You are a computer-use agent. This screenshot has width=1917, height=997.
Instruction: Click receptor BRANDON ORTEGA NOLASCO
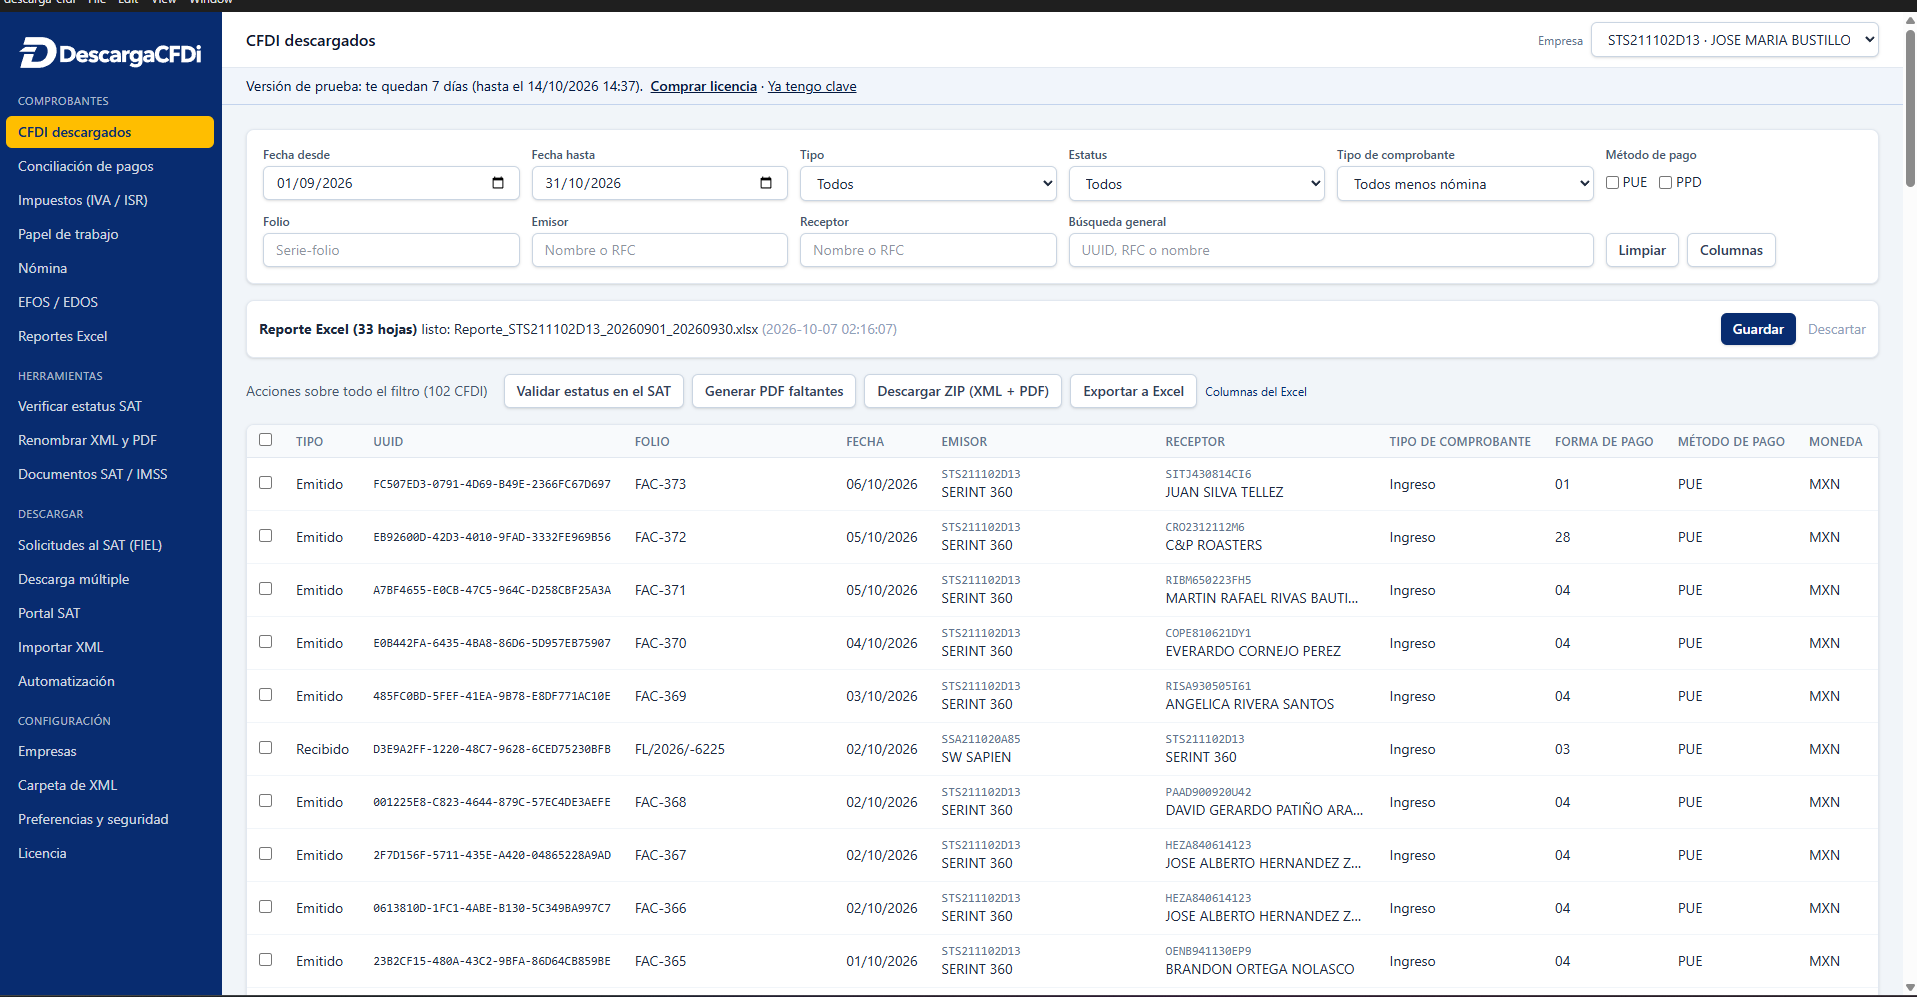[1259, 969]
